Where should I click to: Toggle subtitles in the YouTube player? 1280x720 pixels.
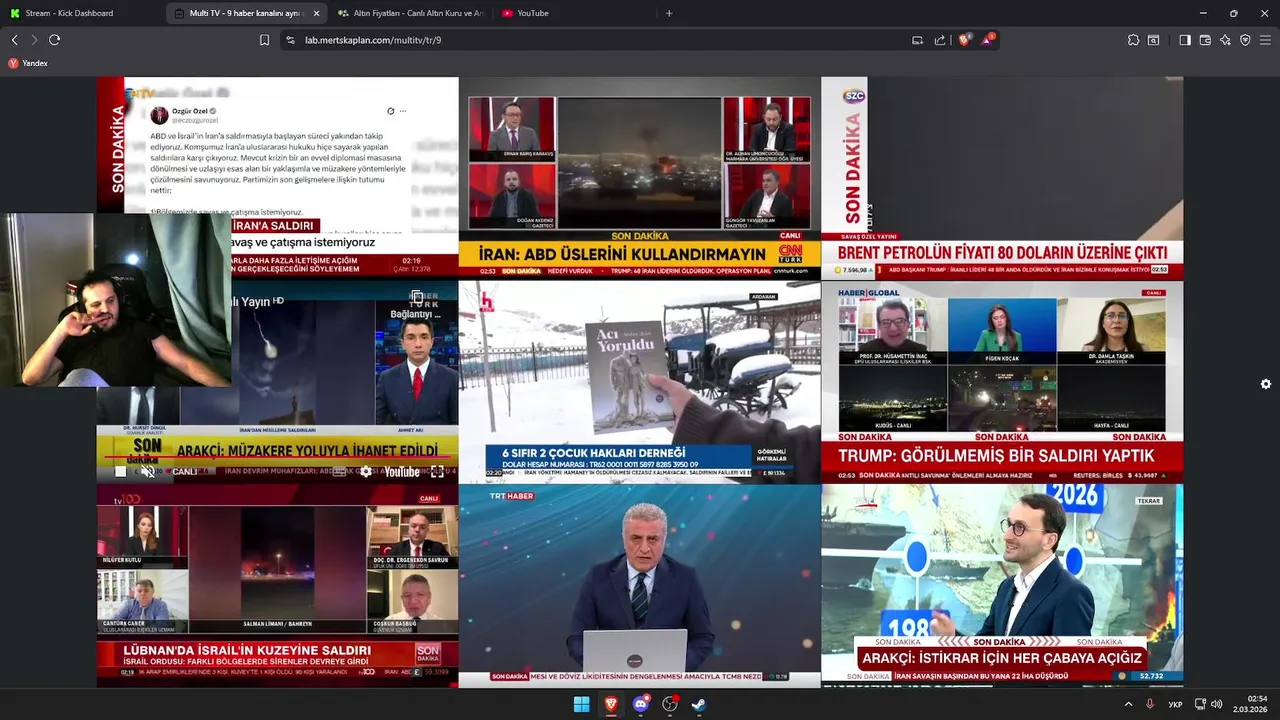click(x=340, y=472)
